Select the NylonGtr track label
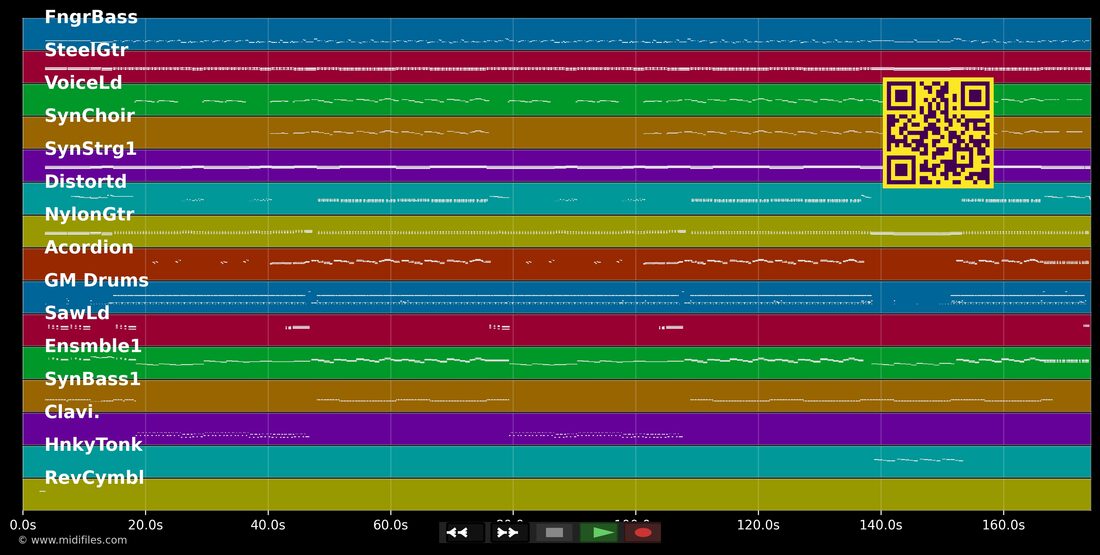The width and height of the screenshot is (1100, 555). 89,214
